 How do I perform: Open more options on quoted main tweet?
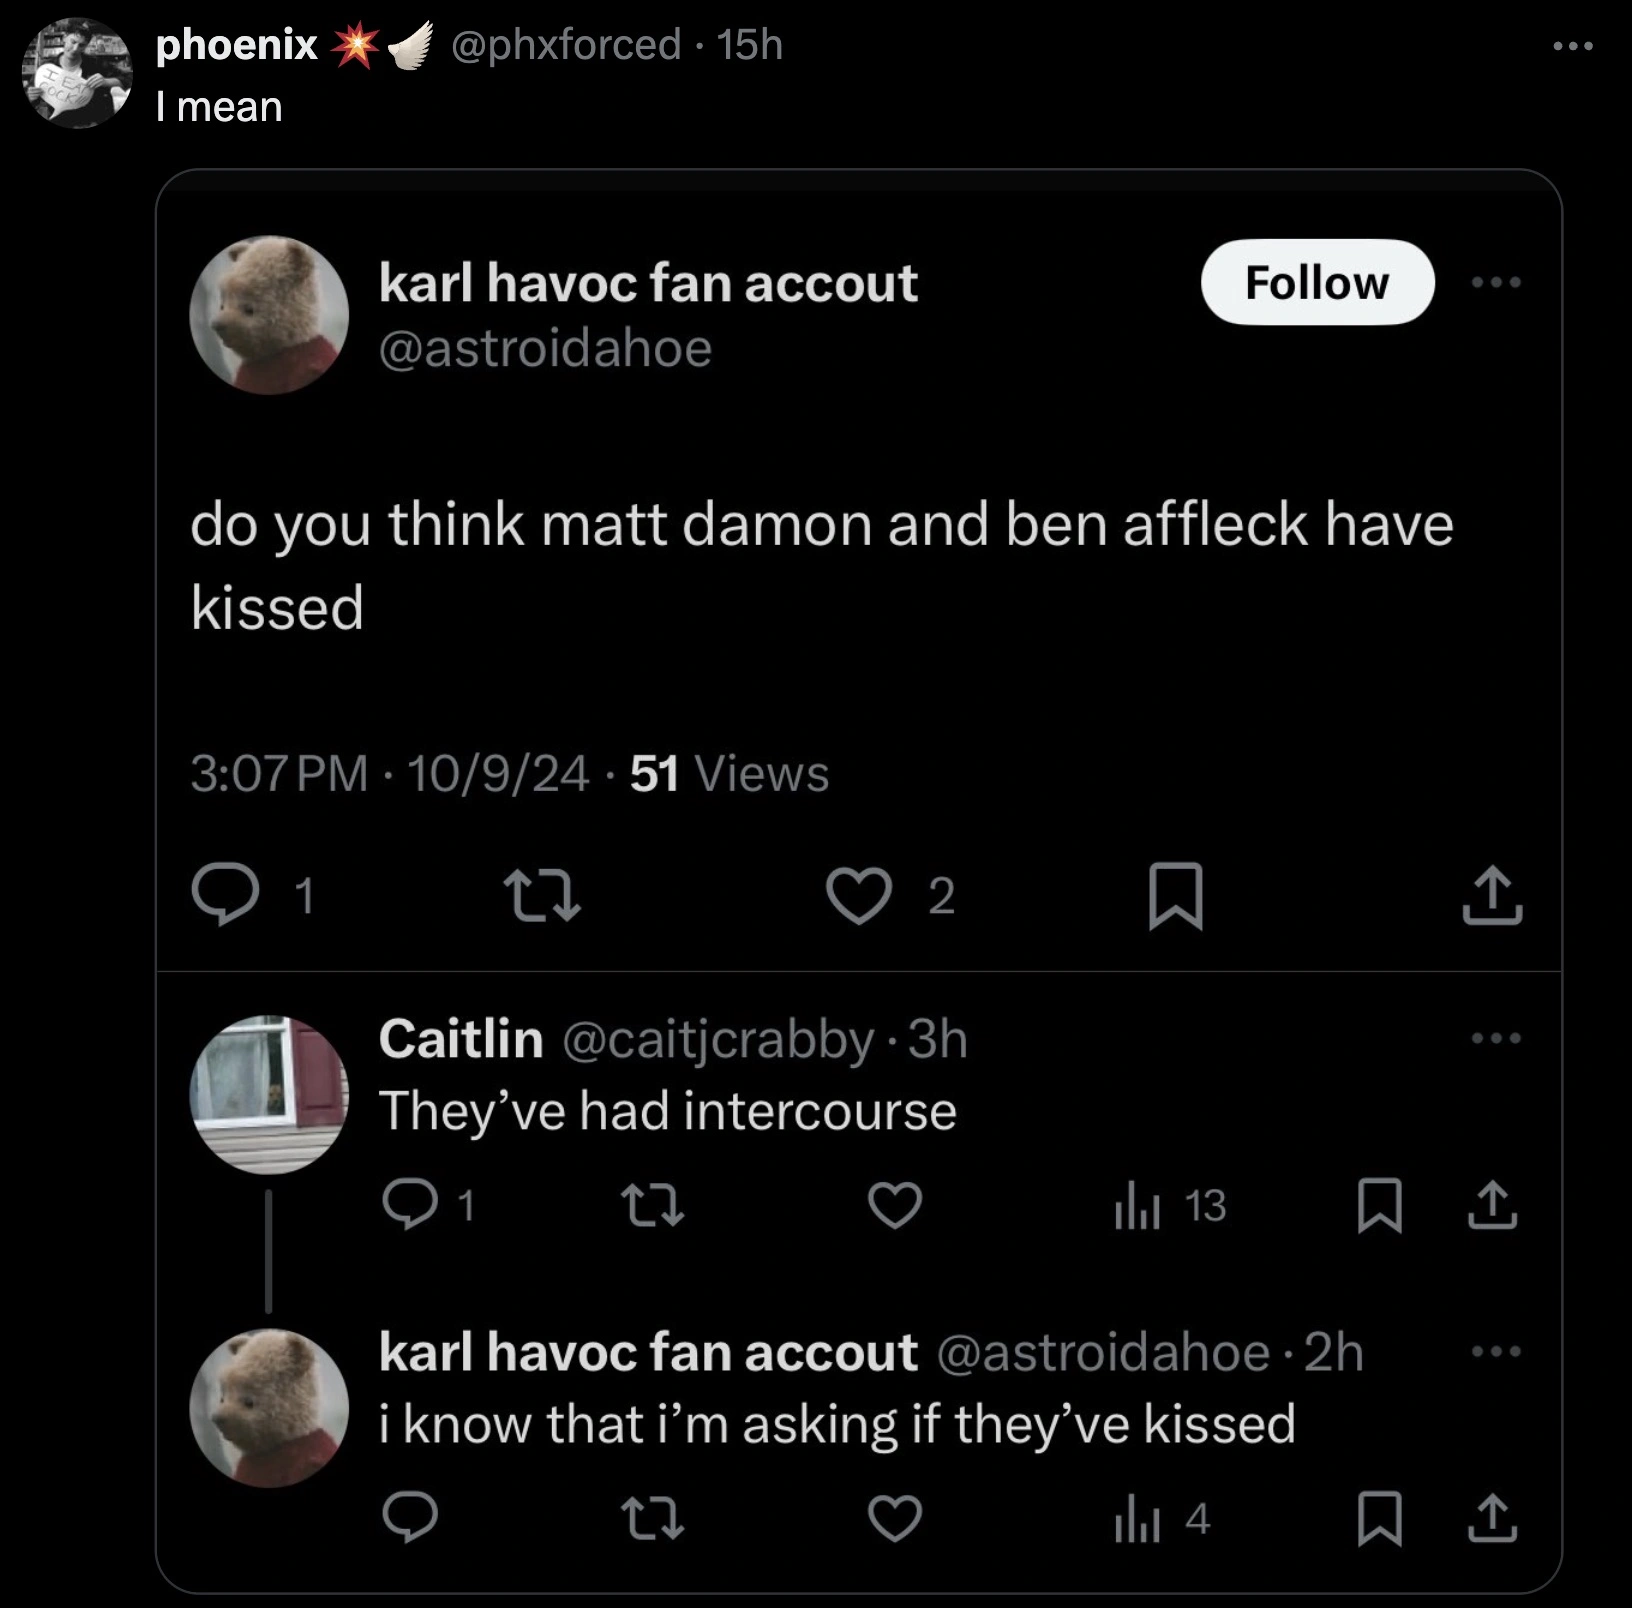(x=1496, y=283)
